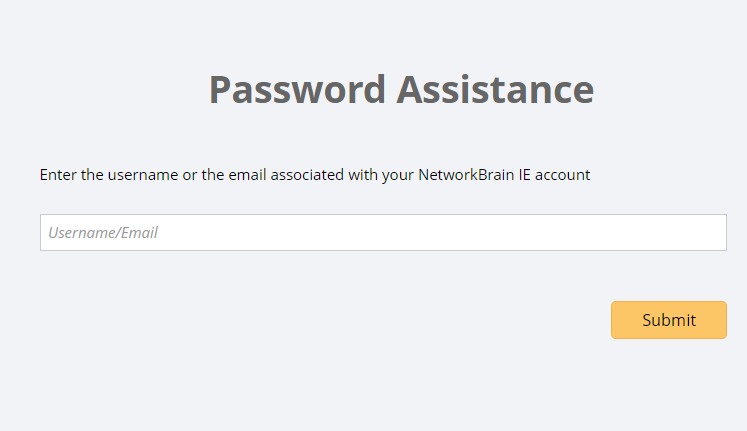747x431 pixels.
Task: Click the Password Assistance heading
Action: point(401,89)
